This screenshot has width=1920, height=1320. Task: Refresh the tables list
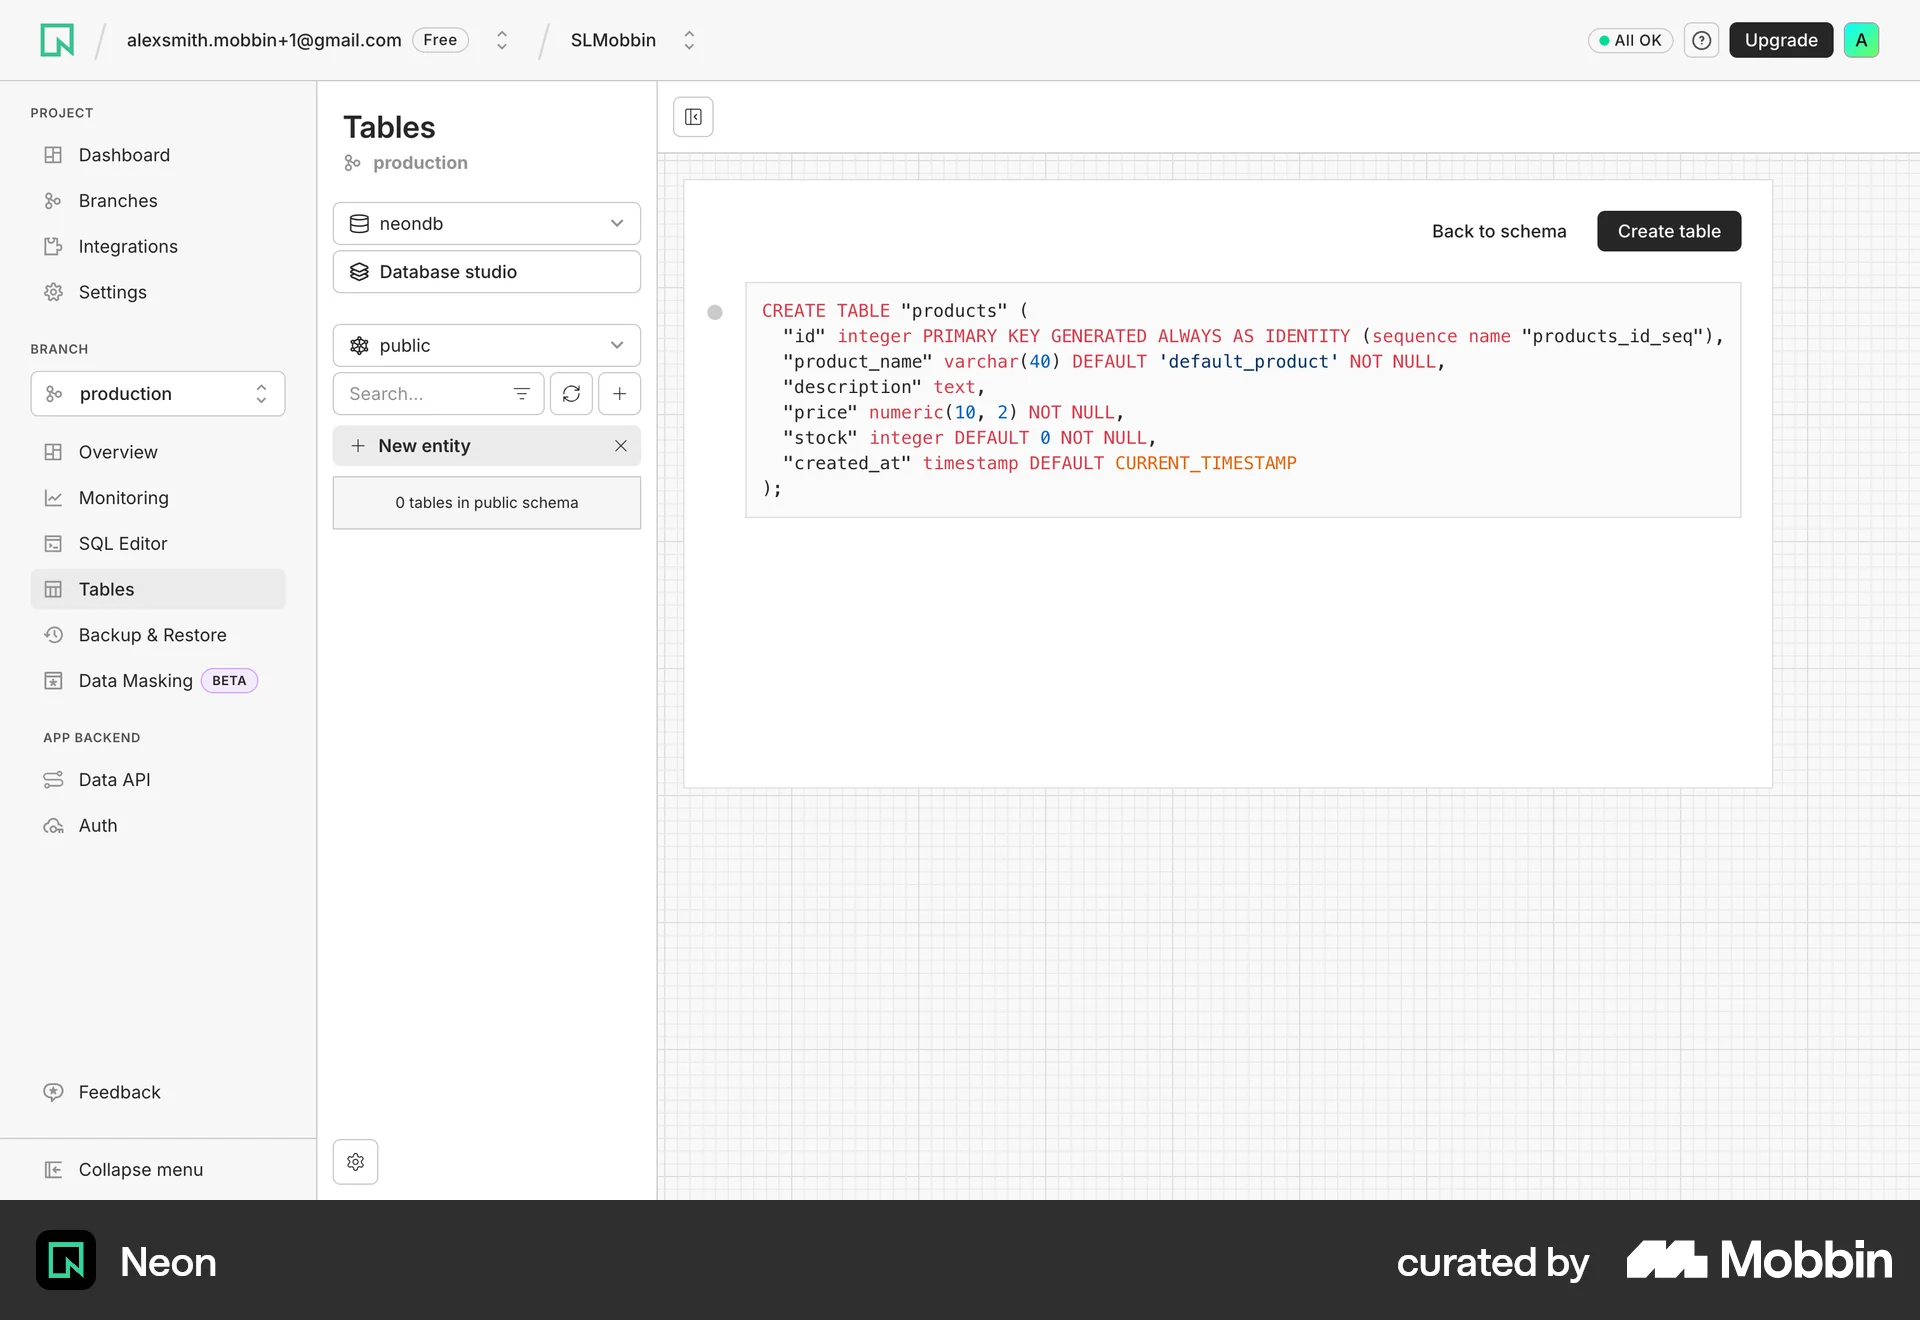tap(571, 394)
